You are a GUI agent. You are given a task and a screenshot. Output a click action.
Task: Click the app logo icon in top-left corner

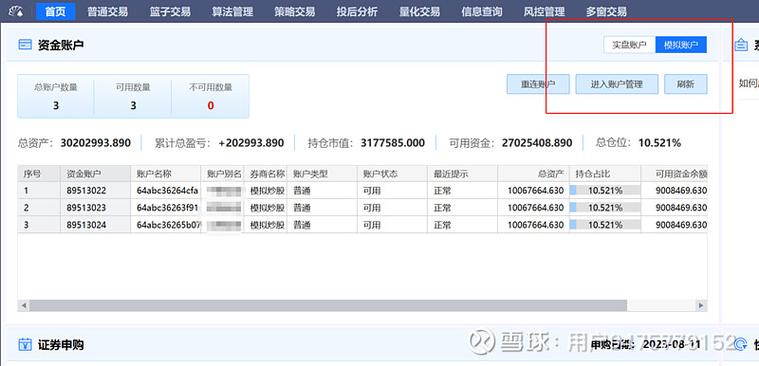tap(17, 10)
